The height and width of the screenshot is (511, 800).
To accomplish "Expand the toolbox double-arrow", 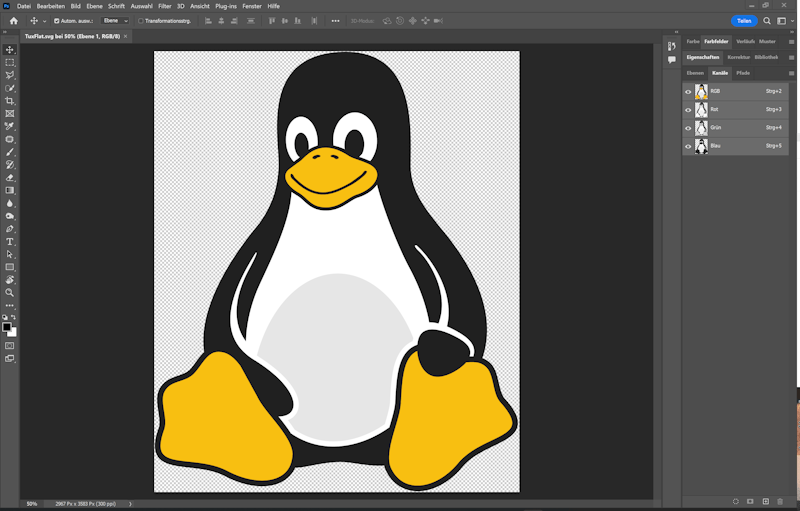I will coord(5,32).
